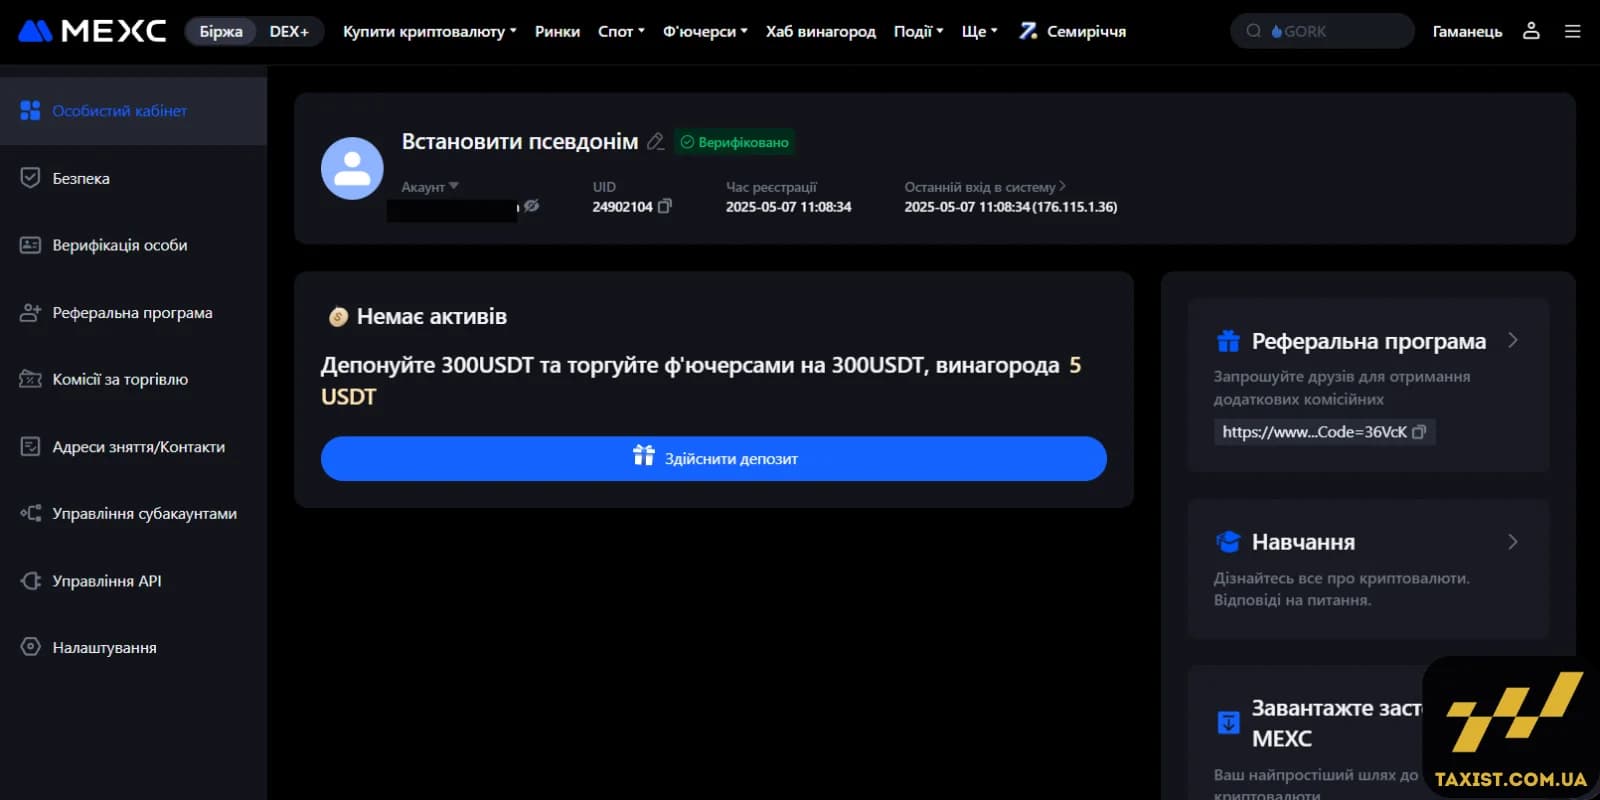
Task: Click the Управління API icon
Action: [31, 580]
